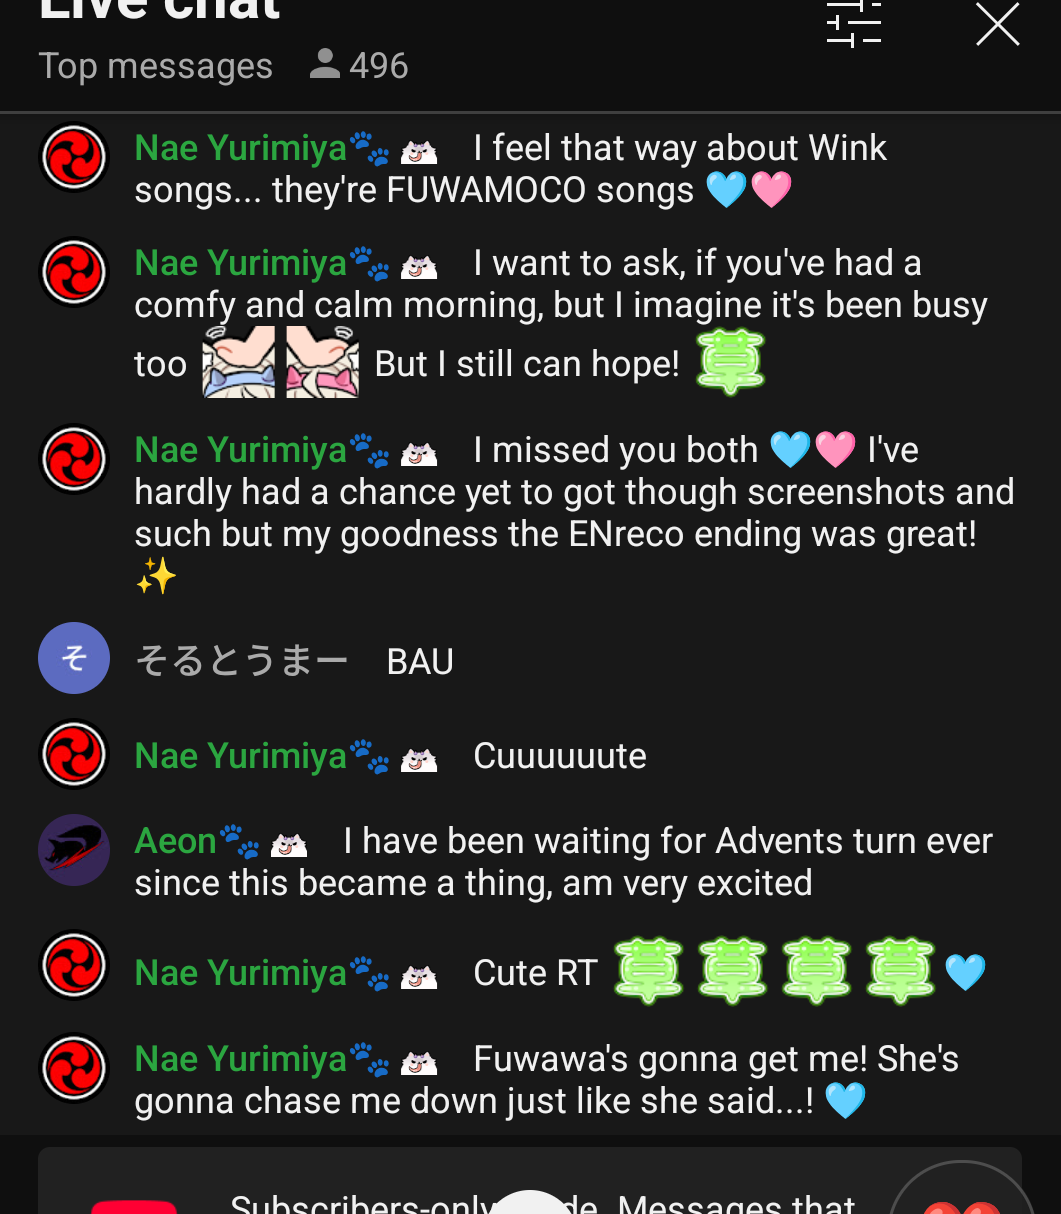Tap the FUWAMOCO twin emote in chat

tap(281, 362)
